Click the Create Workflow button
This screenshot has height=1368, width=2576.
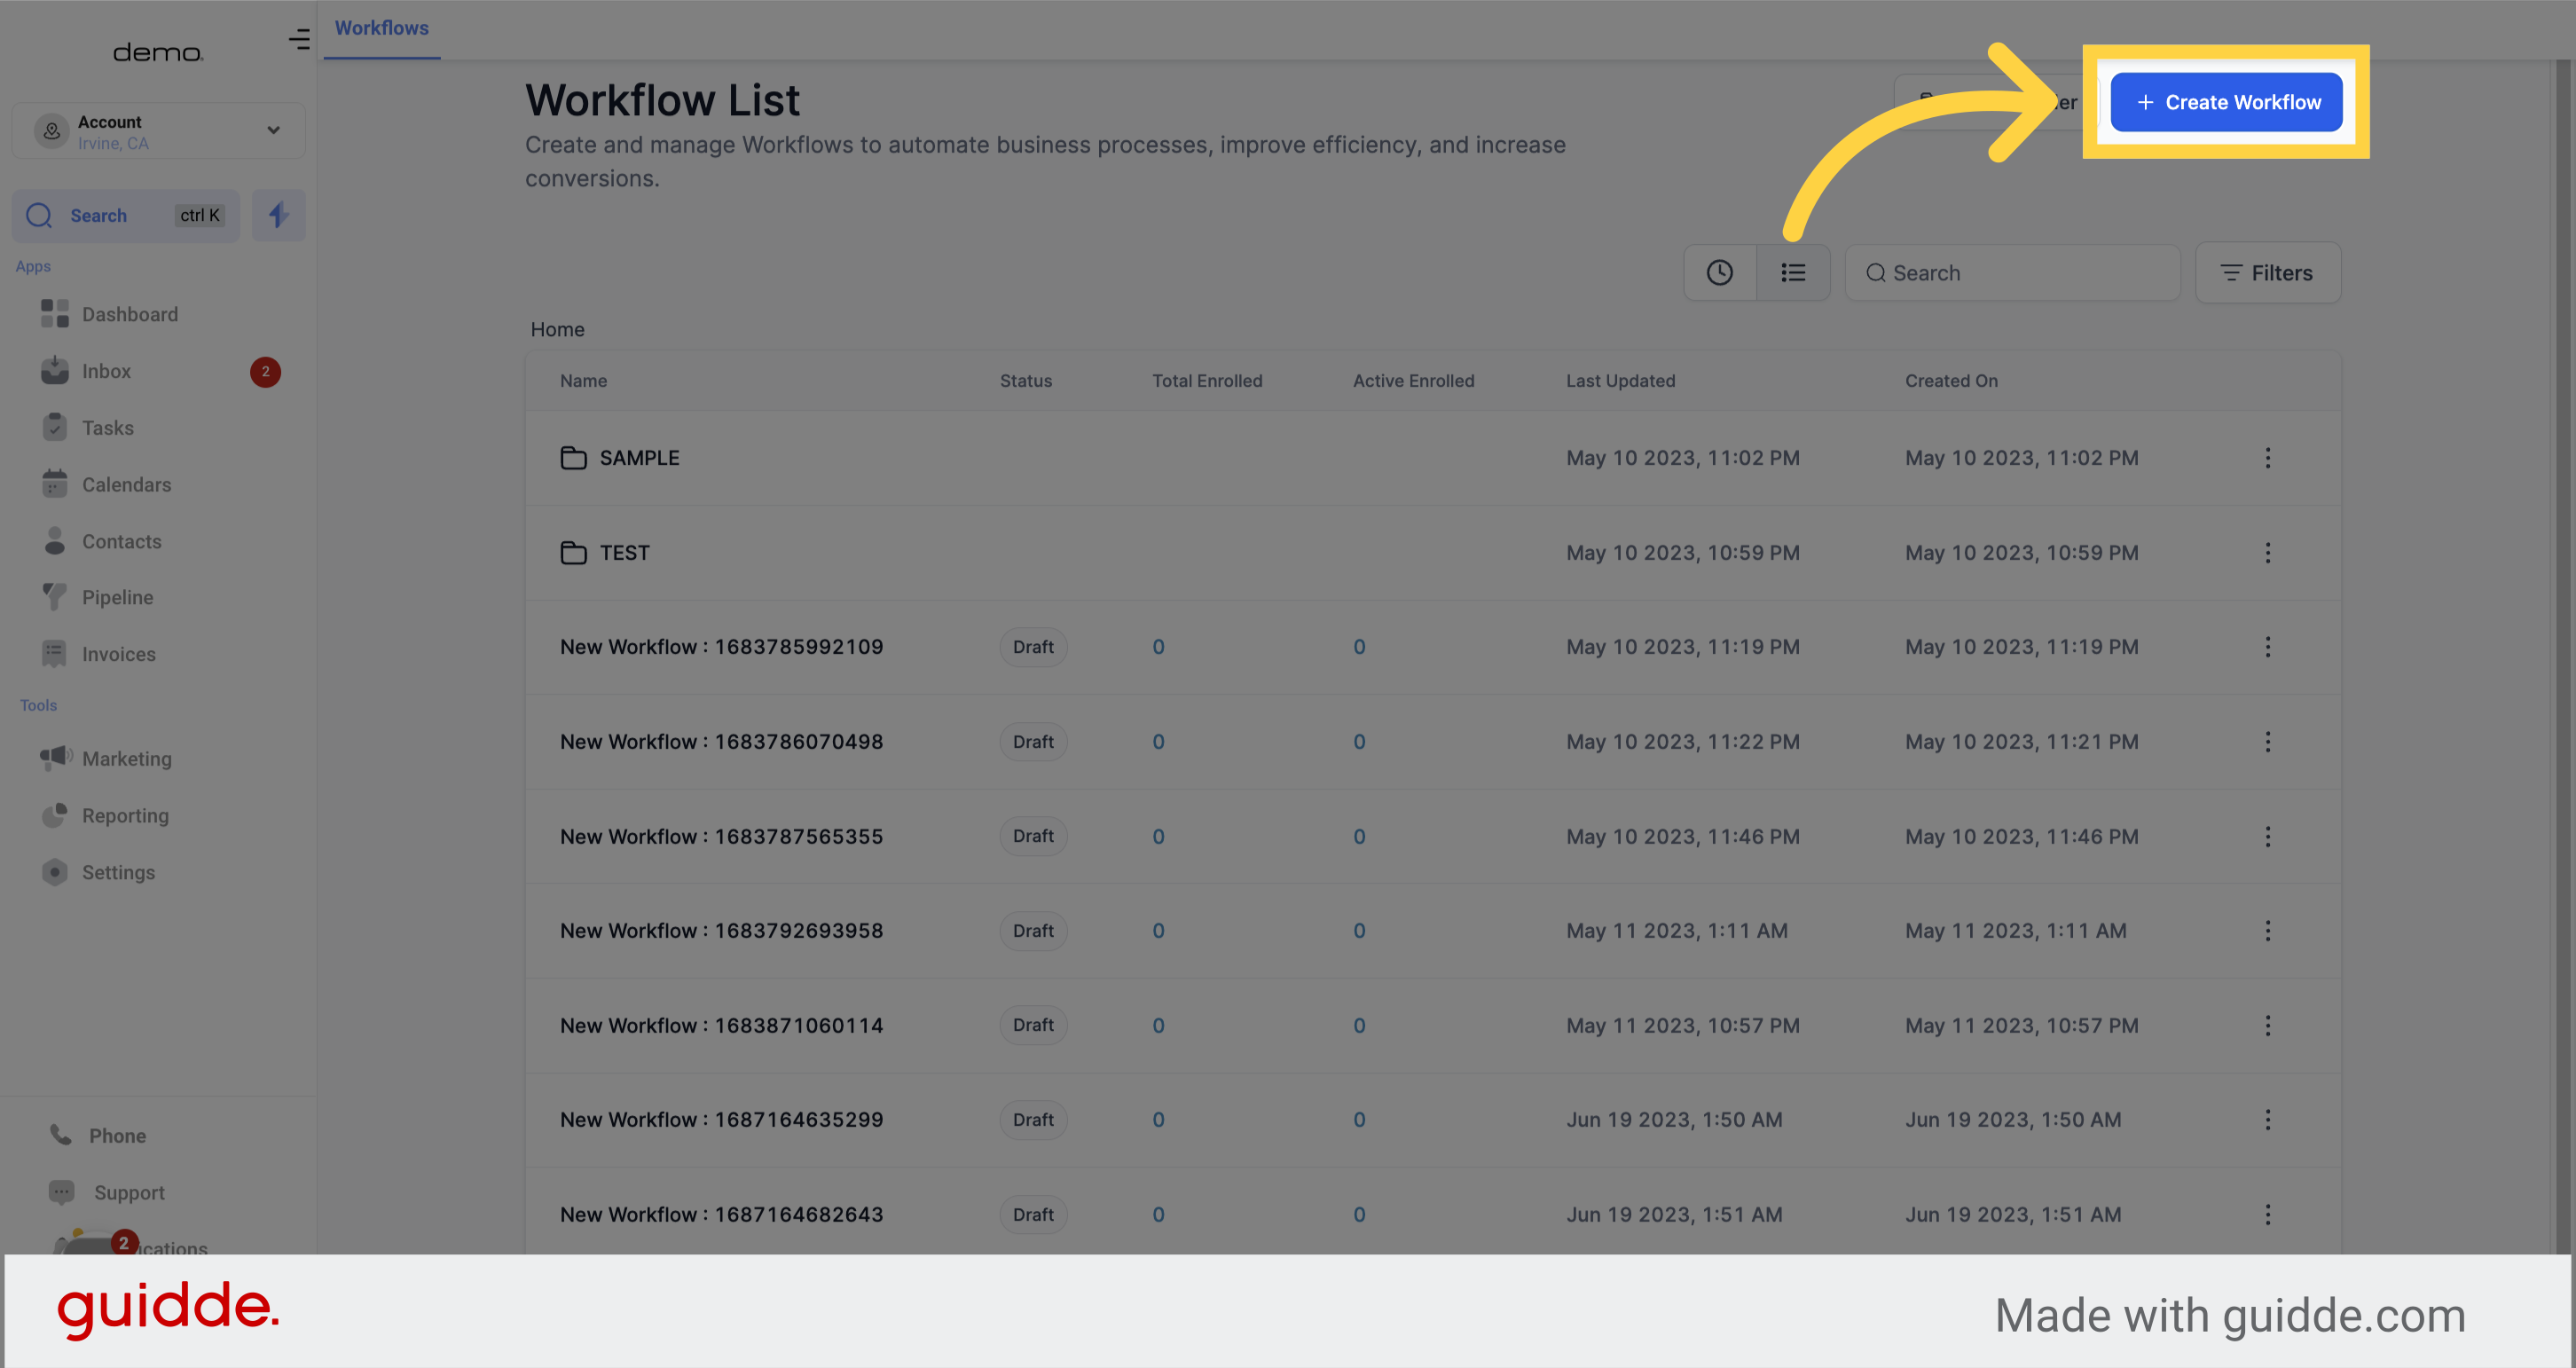tap(2226, 101)
